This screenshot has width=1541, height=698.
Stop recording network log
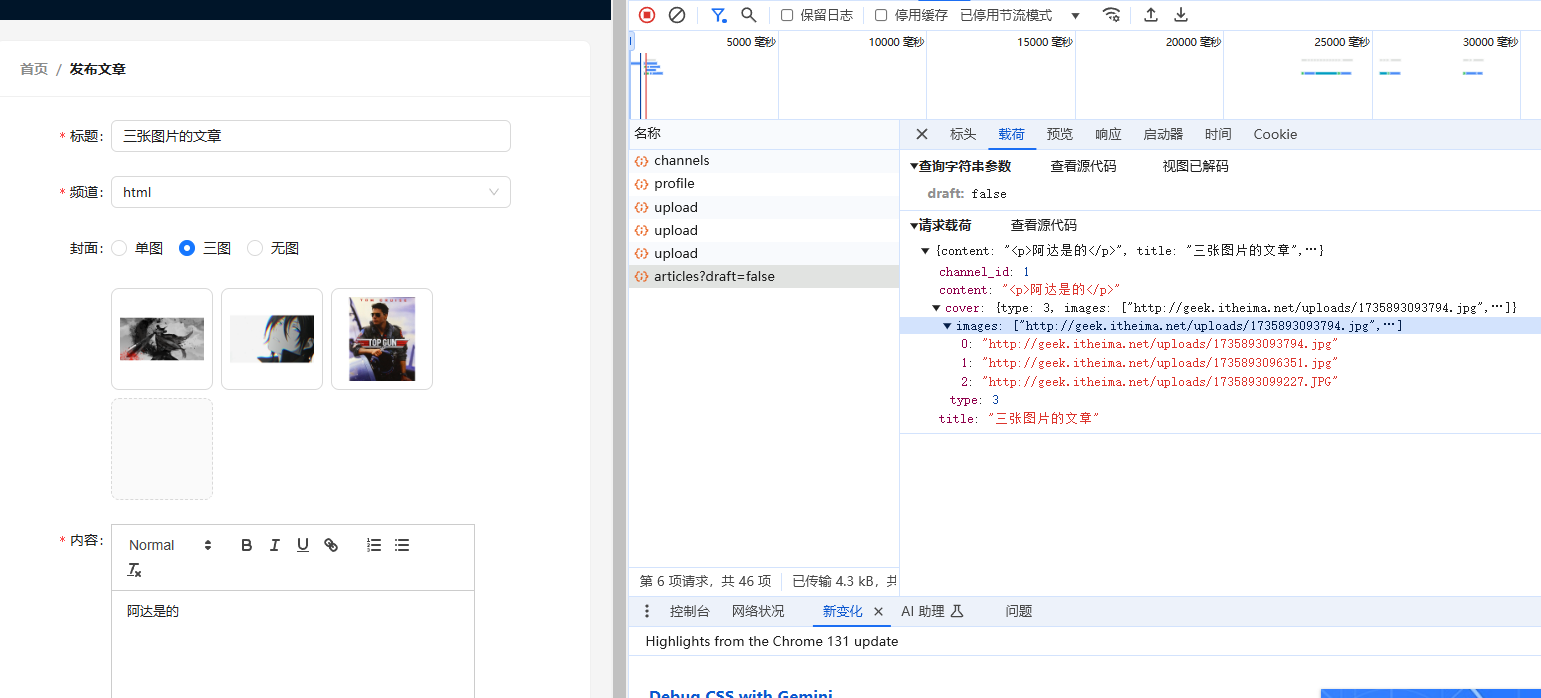click(647, 15)
